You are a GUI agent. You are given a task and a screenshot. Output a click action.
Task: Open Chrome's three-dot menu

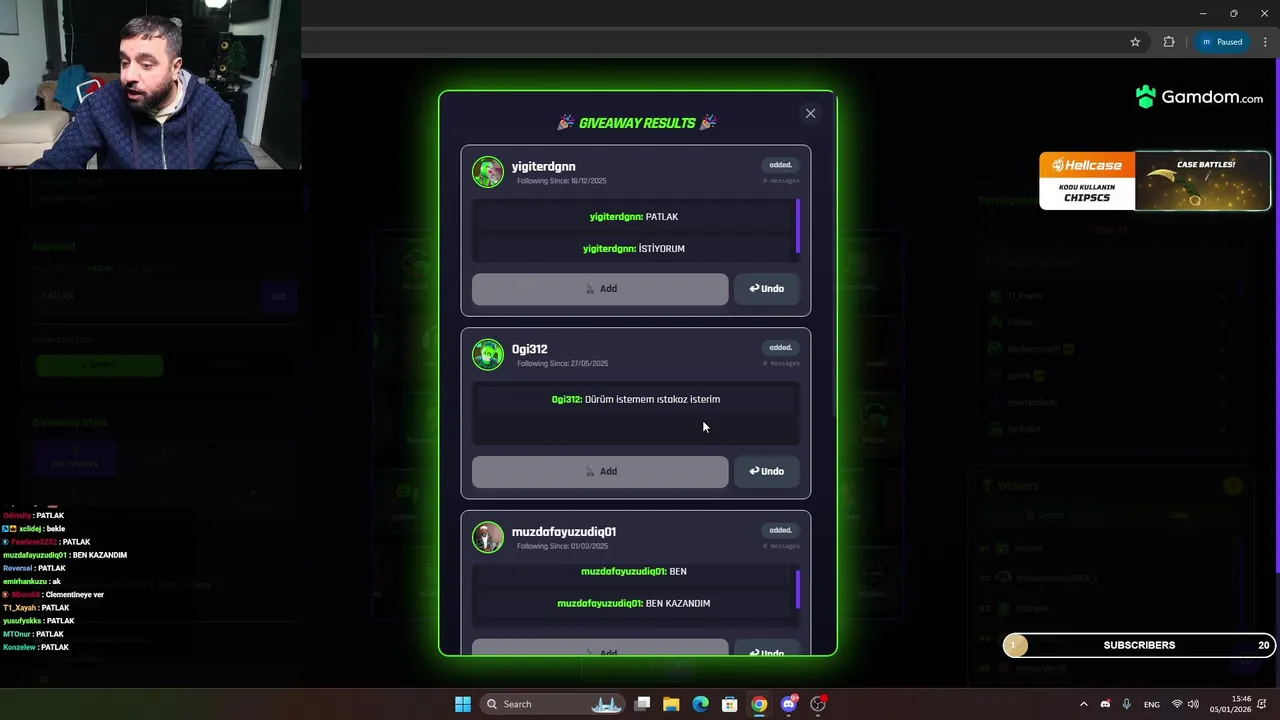(x=1265, y=42)
